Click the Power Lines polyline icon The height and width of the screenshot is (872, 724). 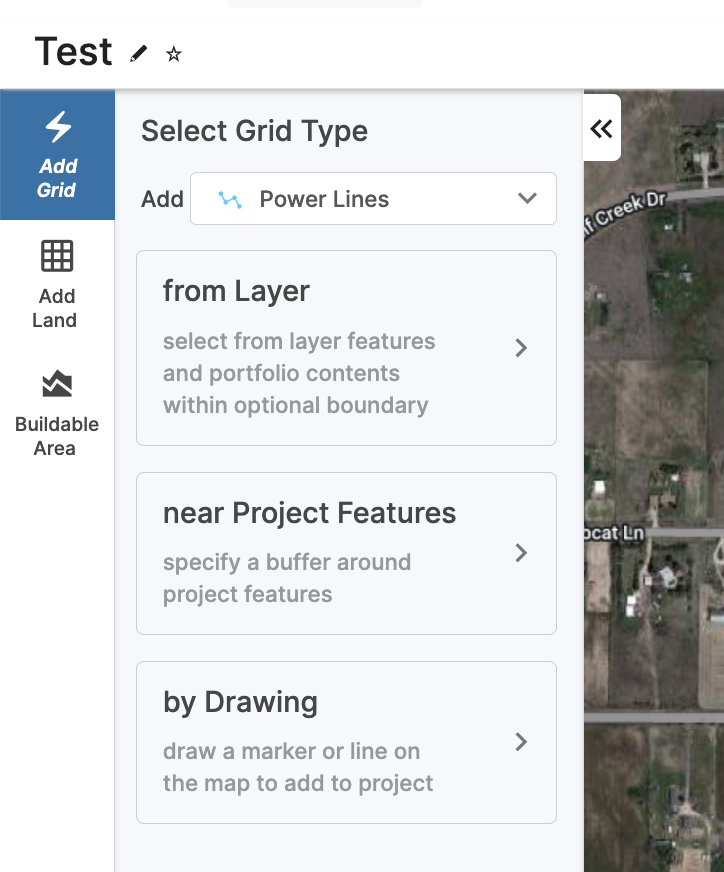(x=231, y=199)
